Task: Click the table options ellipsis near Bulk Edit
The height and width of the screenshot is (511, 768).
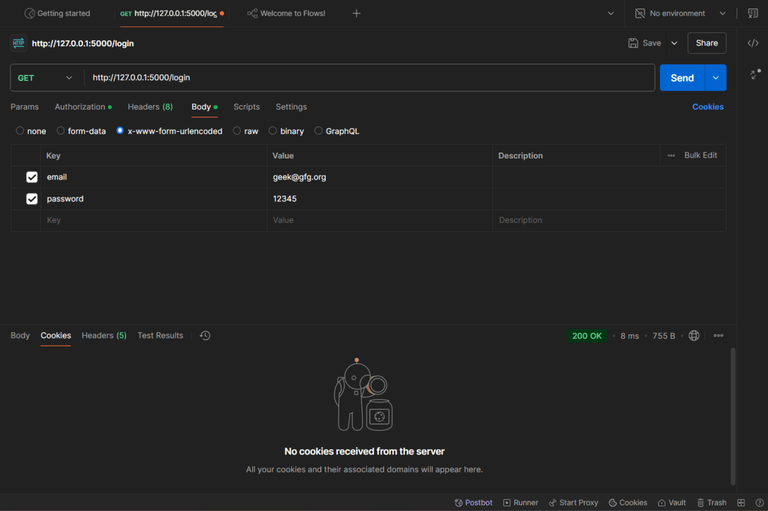Action: 671,155
